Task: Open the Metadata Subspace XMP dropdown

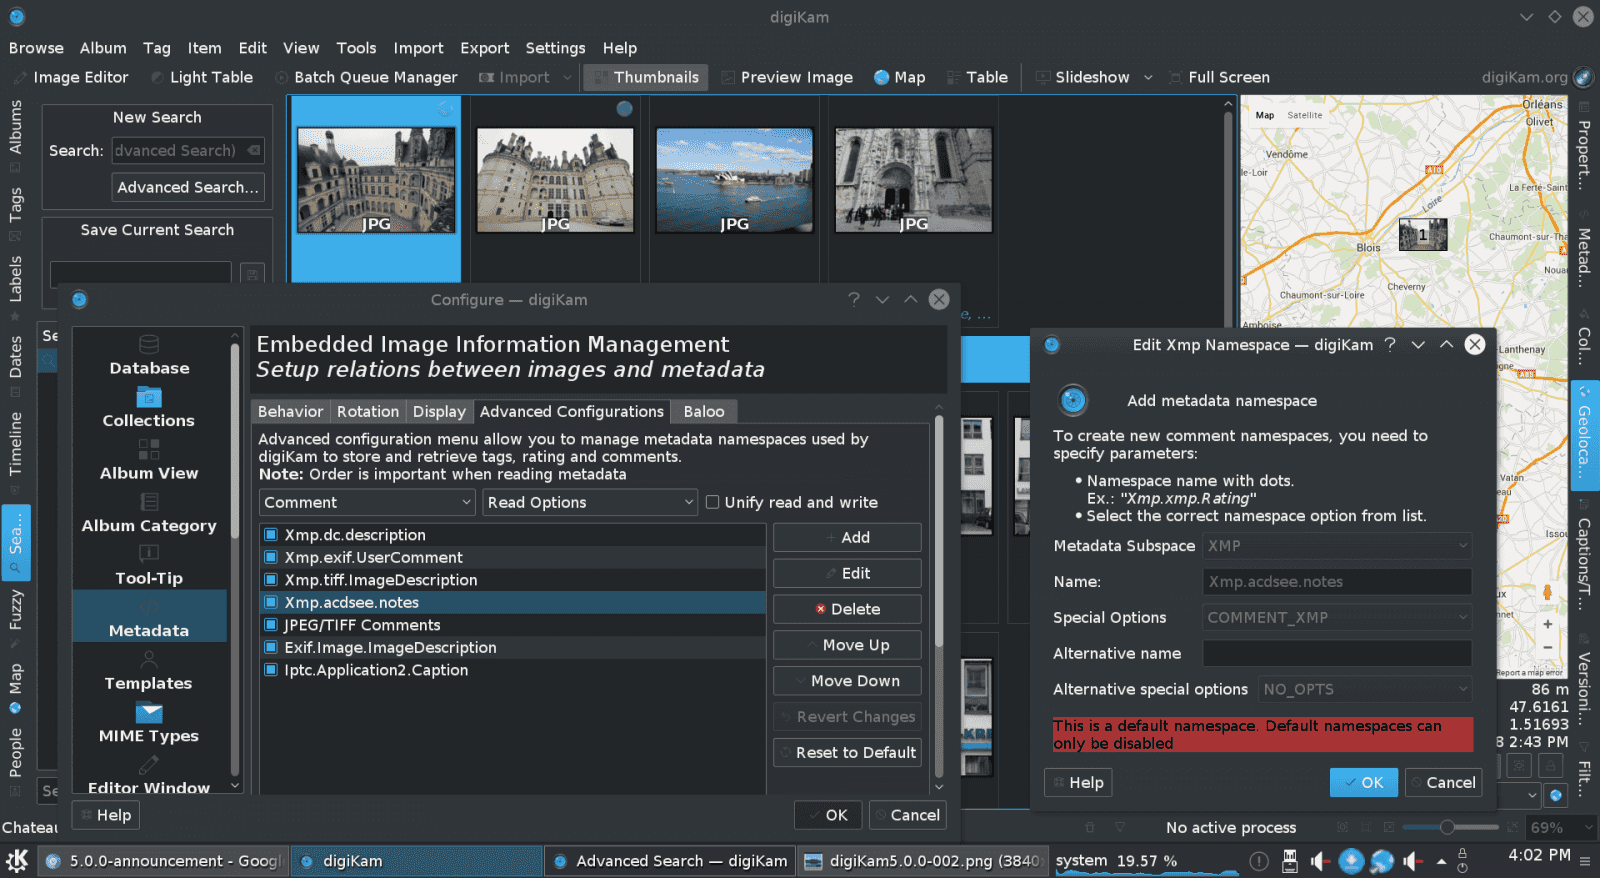Action: pyautogui.click(x=1337, y=546)
